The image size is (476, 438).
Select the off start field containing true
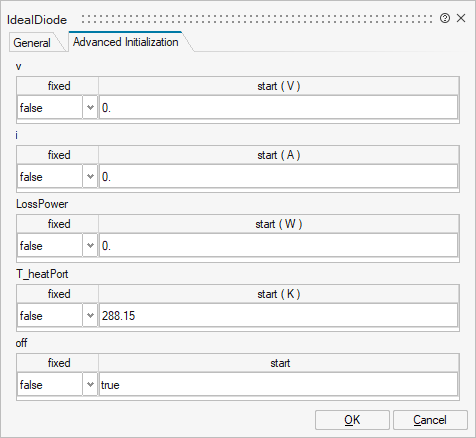click(278, 385)
